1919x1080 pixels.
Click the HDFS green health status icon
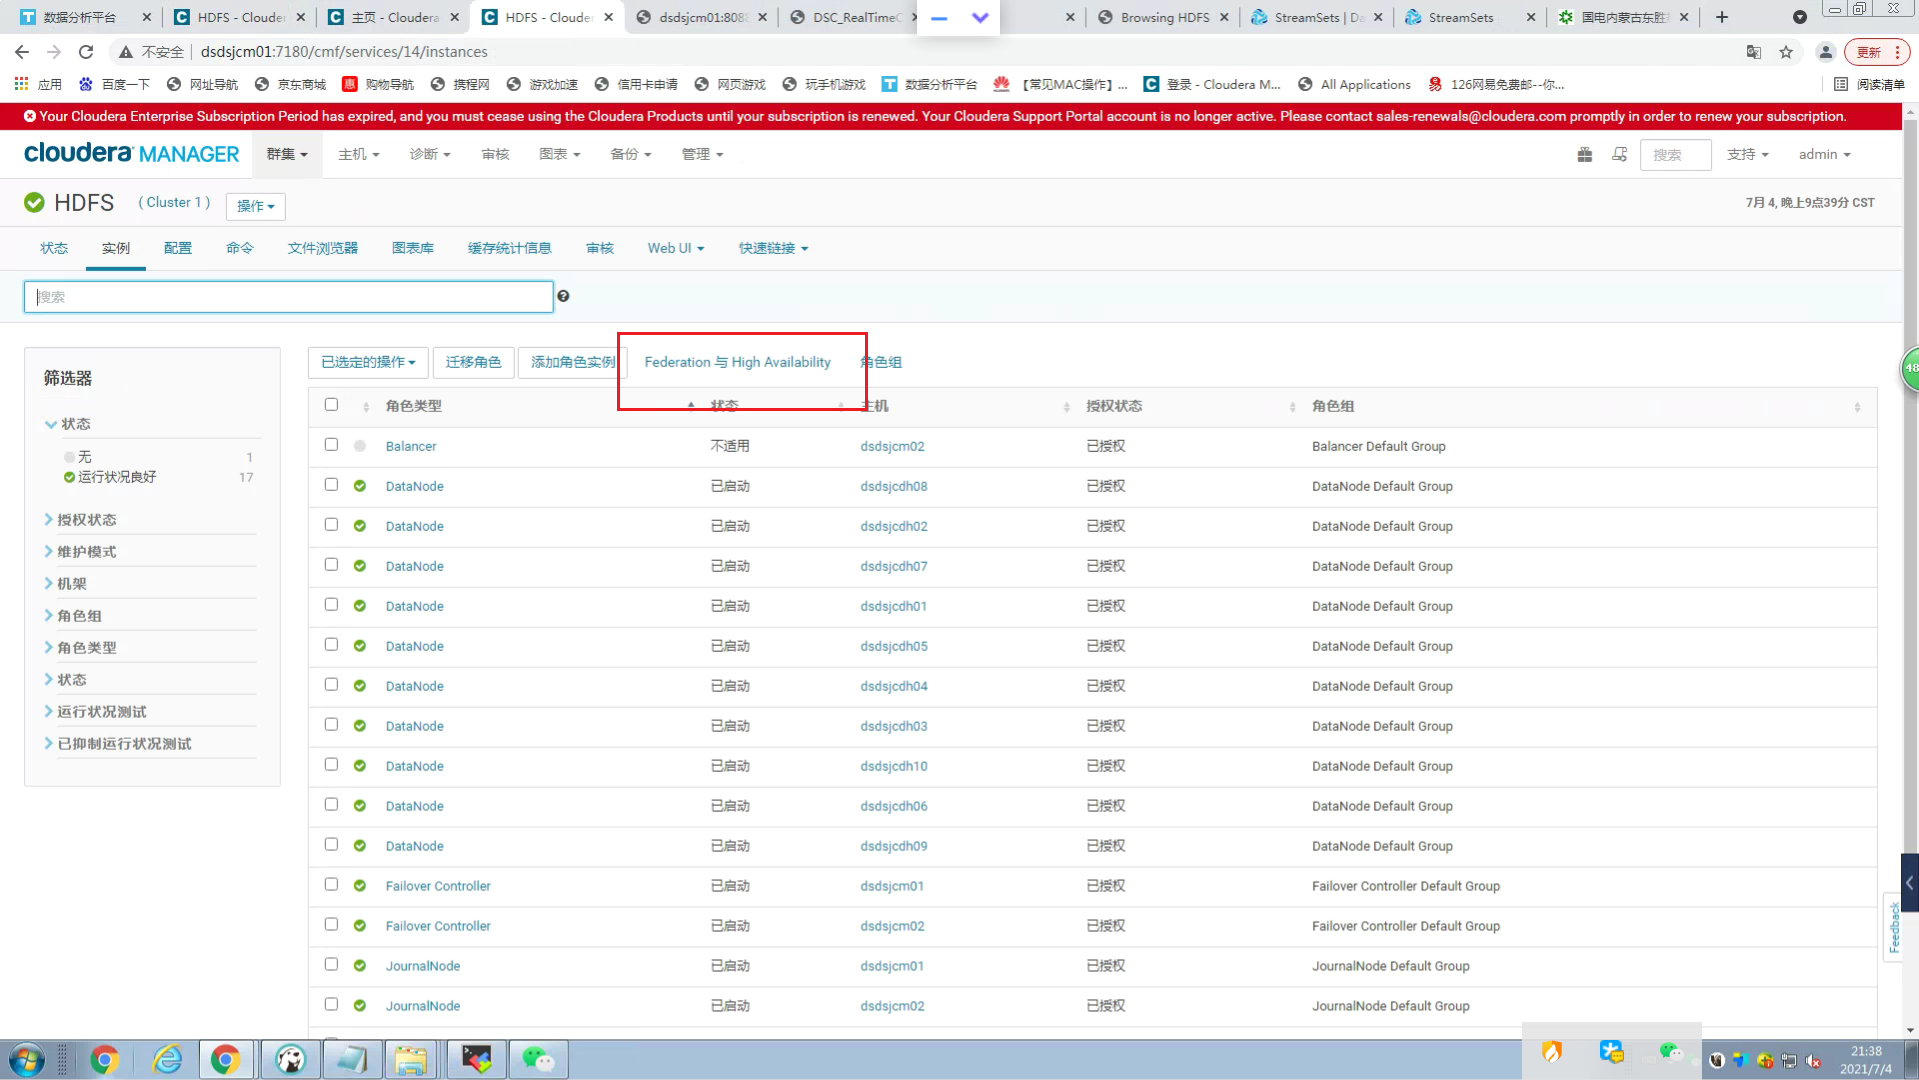tap(34, 202)
